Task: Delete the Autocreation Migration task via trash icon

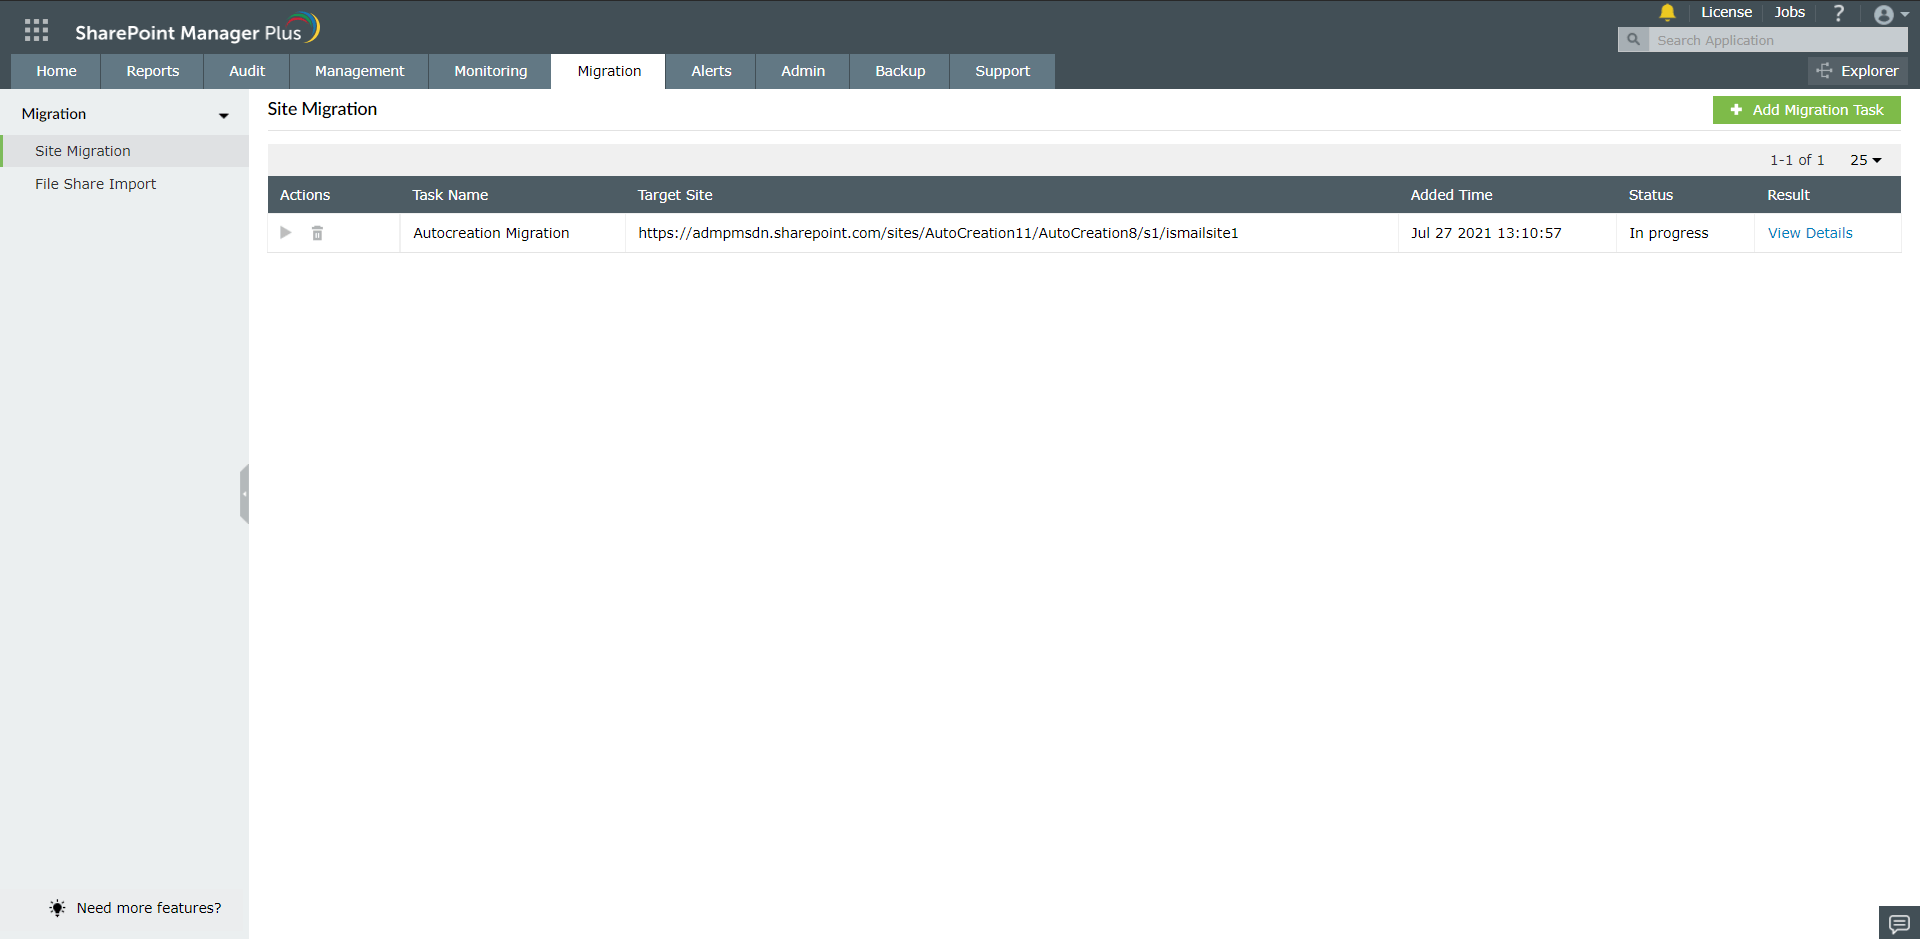Action: (x=318, y=232)
